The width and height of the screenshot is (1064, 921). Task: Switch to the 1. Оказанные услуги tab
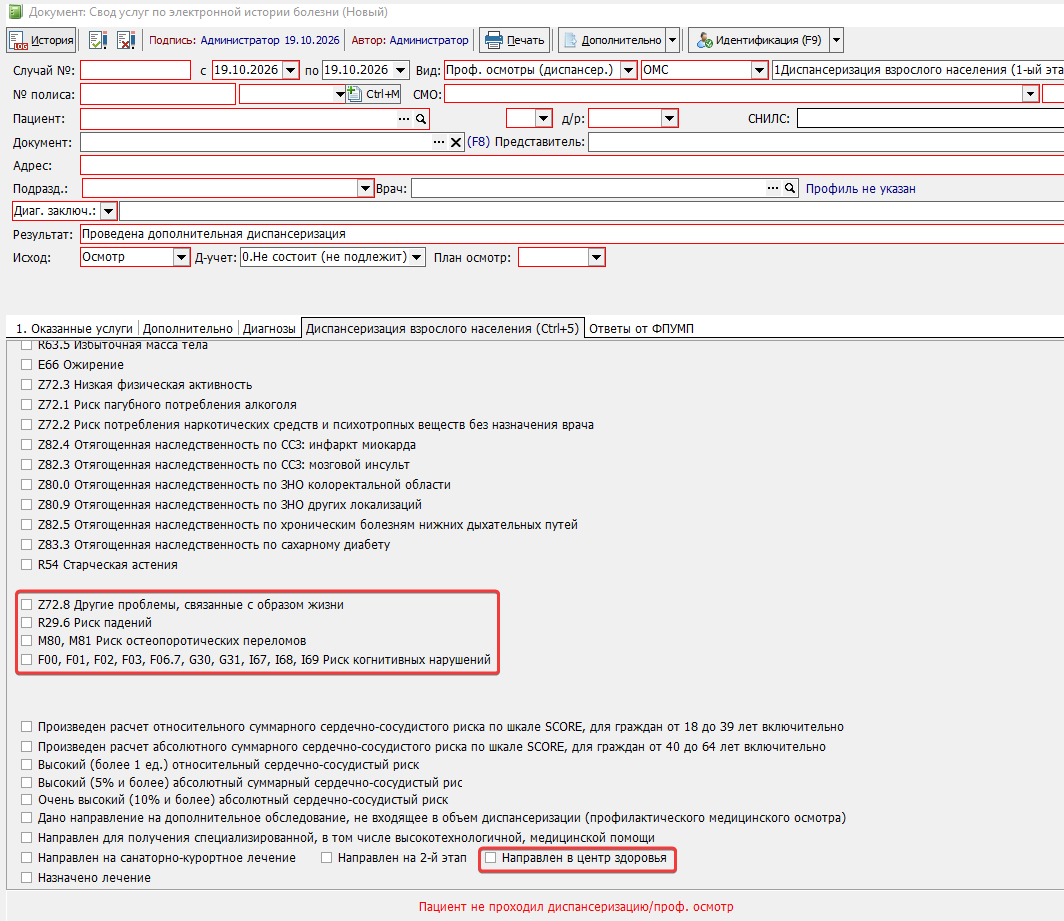pyautogui.click(x=74, y=328)
